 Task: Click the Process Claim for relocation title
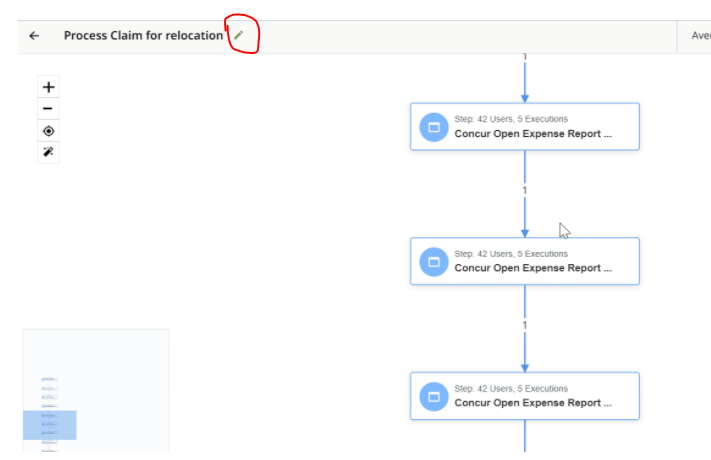click(x=143, y=35)
